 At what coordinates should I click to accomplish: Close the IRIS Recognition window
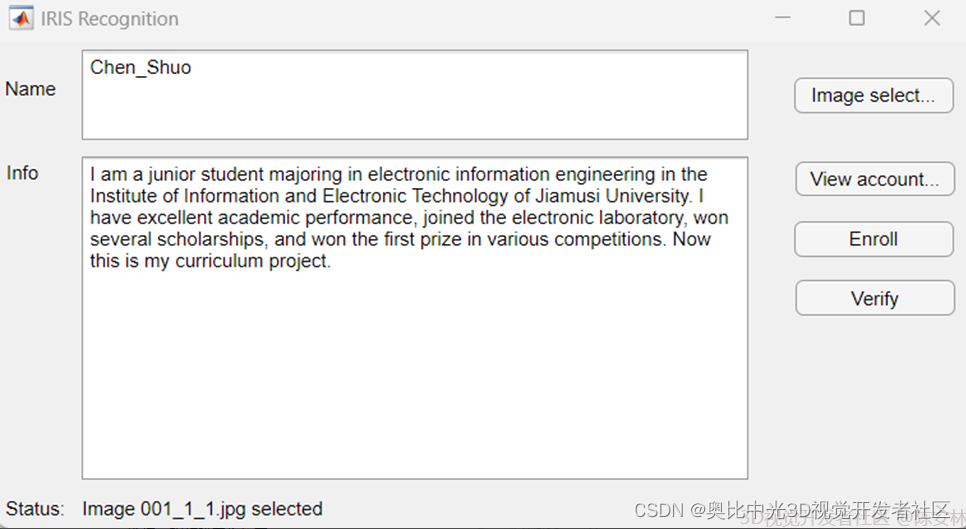932,18
